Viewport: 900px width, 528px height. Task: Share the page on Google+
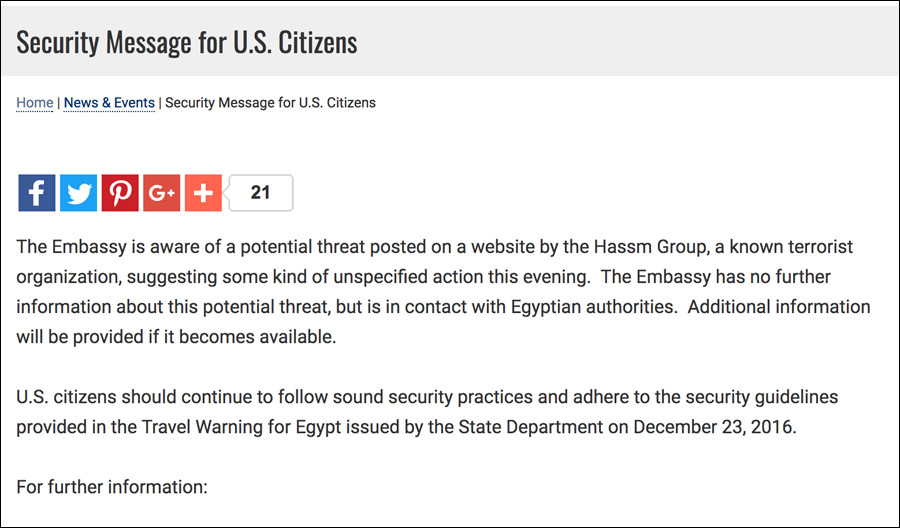pyautogui.click(x=161, y=193)
